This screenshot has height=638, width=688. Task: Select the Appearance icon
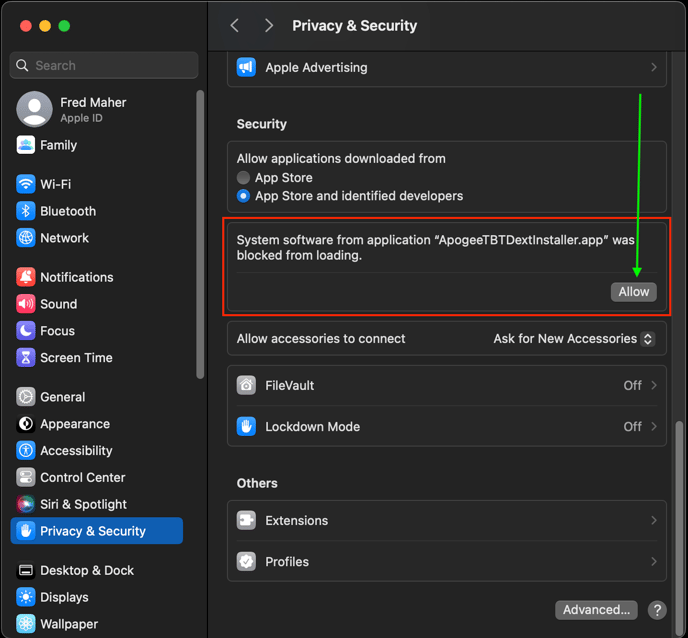point(25,423)
